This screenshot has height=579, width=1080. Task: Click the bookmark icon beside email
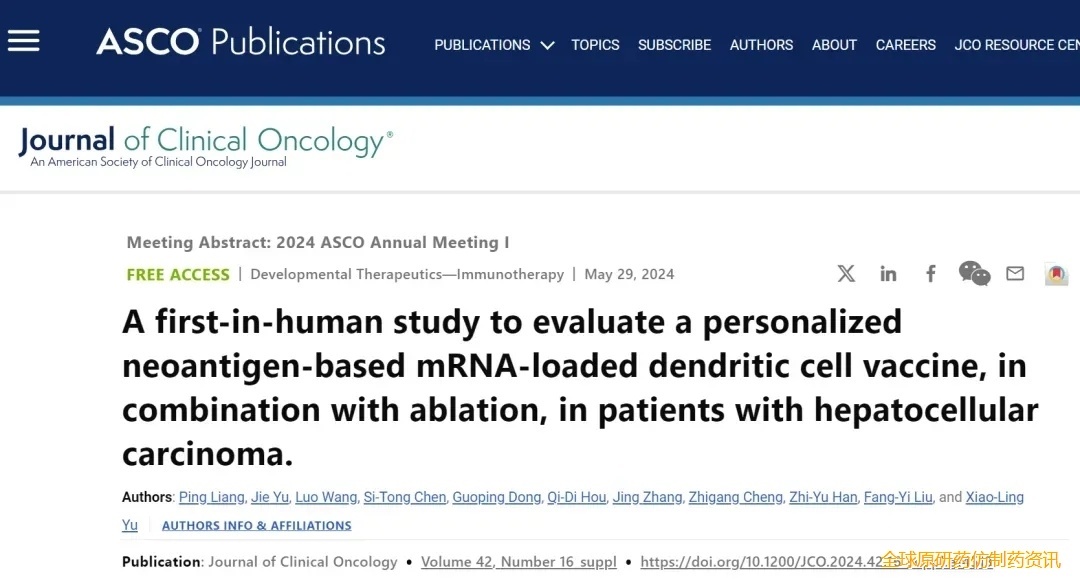(1056, 274)
